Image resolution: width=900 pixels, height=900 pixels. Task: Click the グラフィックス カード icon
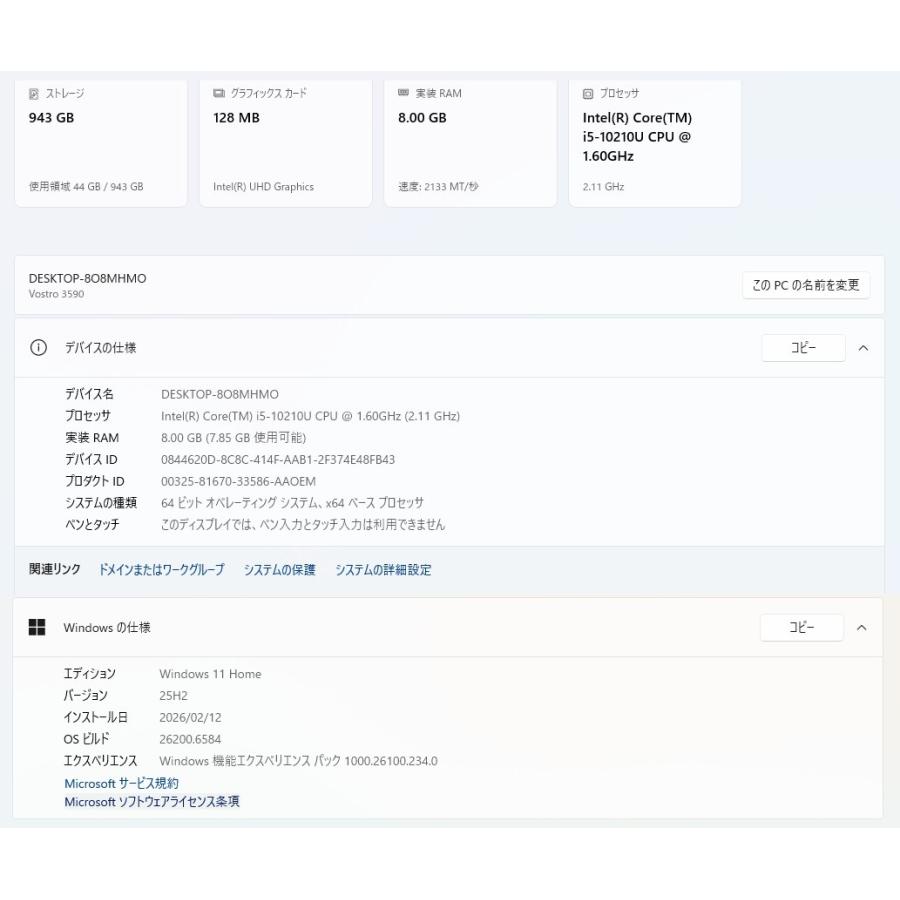(x=219, y=93)
